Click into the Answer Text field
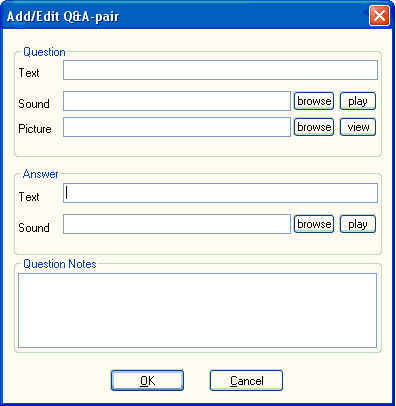Screen dimensions: 396x406 pyautogui.click(x=220, y=193)
